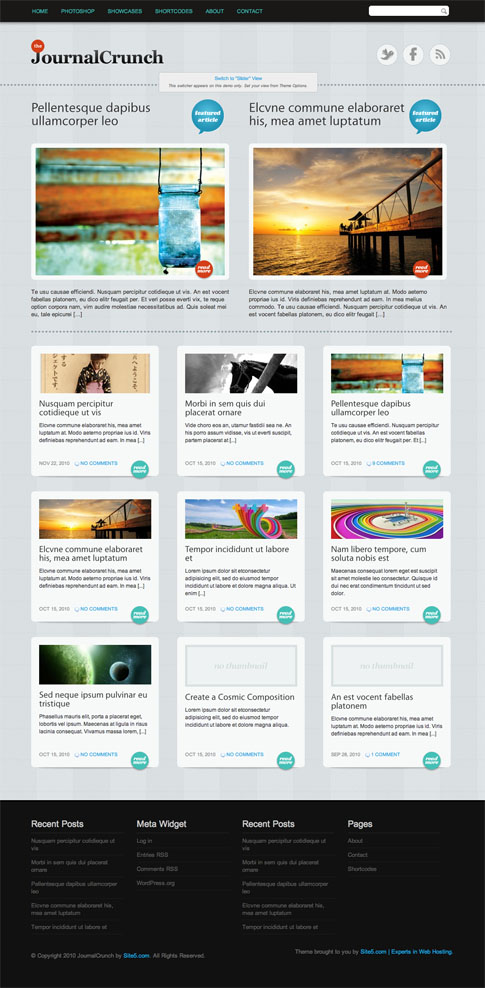Click read more circle on Create a Cosmic Composition

(286, 761)
